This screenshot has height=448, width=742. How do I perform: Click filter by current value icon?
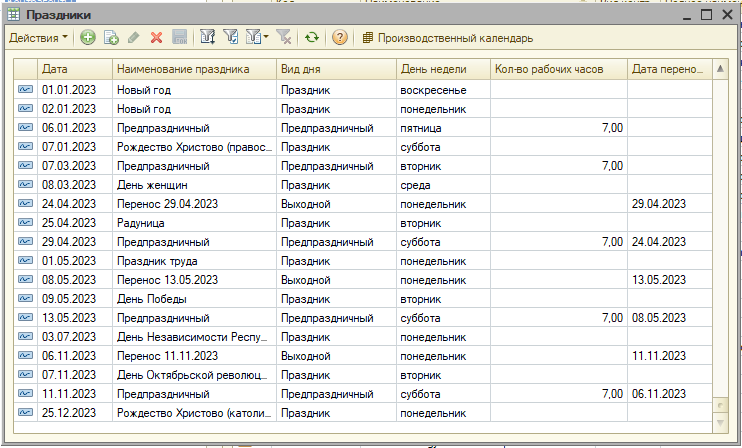[x=231, y=38]
